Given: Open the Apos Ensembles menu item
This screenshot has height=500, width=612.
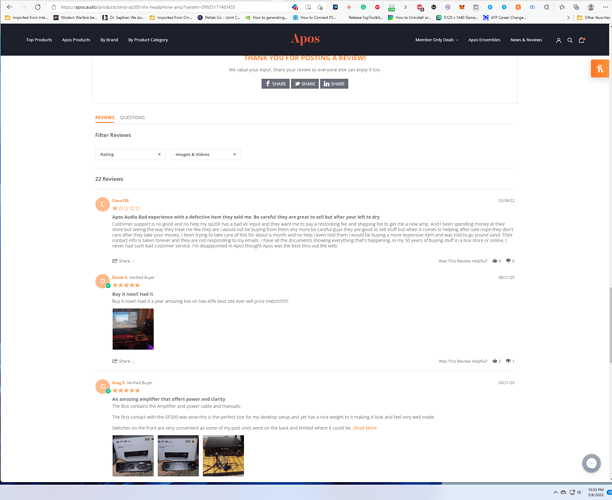Looking at the screenshot, I should pos(484,40).
